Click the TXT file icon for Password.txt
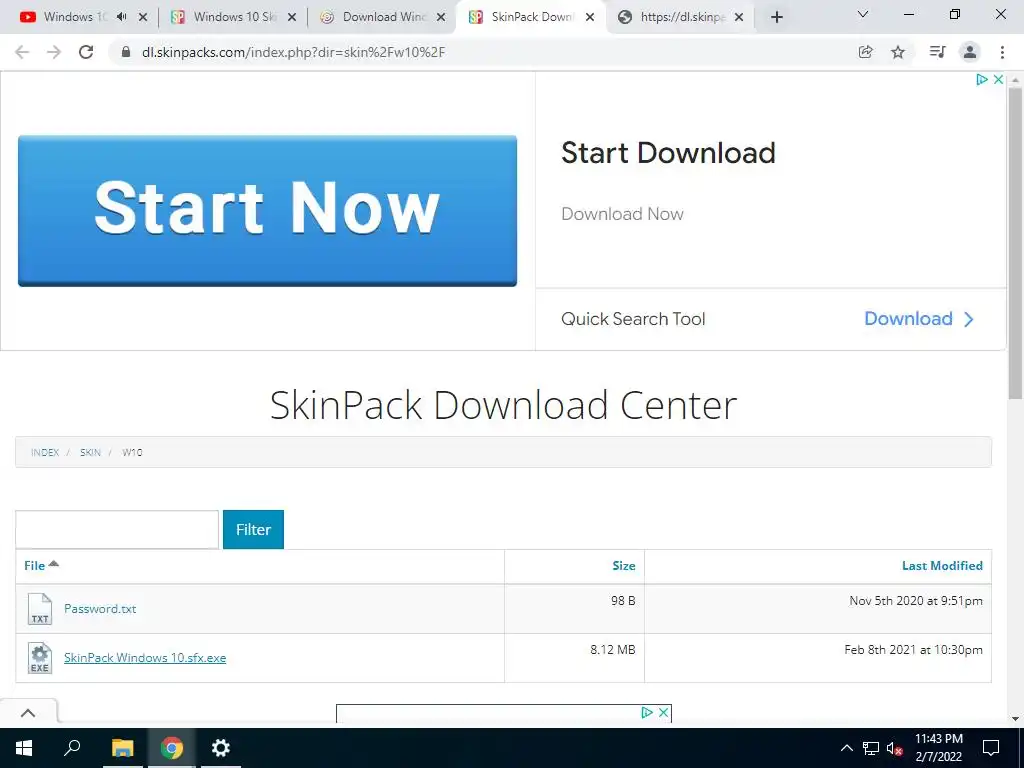The width and height of the screenshot is (1024, 768). coord(40,609)
